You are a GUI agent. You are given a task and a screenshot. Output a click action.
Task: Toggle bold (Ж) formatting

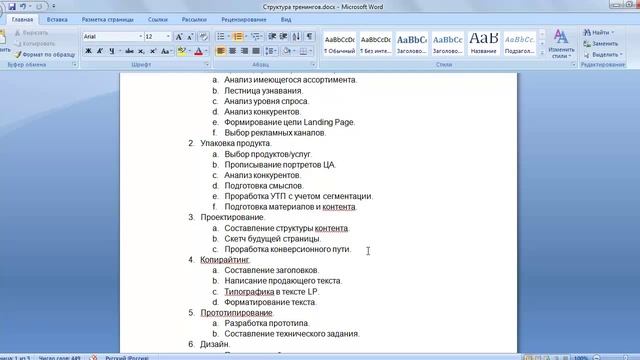(88, 51)
